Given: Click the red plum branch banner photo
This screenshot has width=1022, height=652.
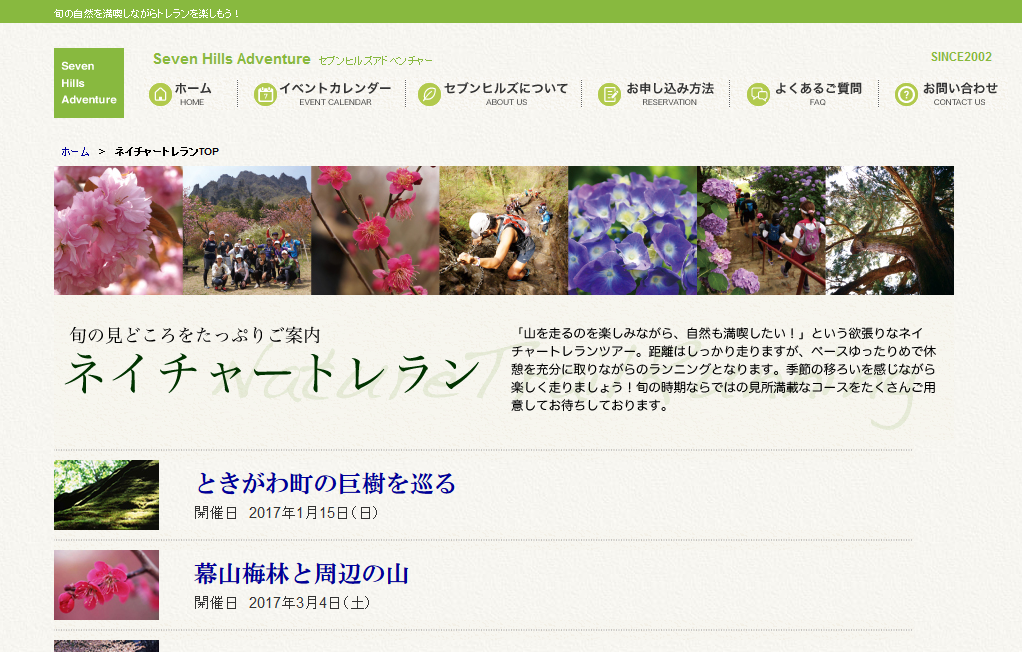Looking at the screenshot, I should click(375, 230).
